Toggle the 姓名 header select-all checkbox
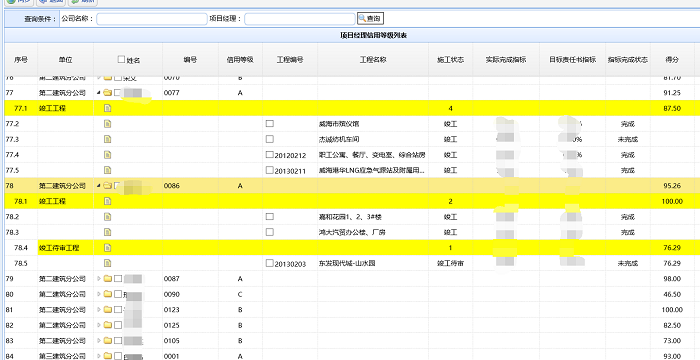This screenshot has width=700, height=360. (x=121, y=59)
